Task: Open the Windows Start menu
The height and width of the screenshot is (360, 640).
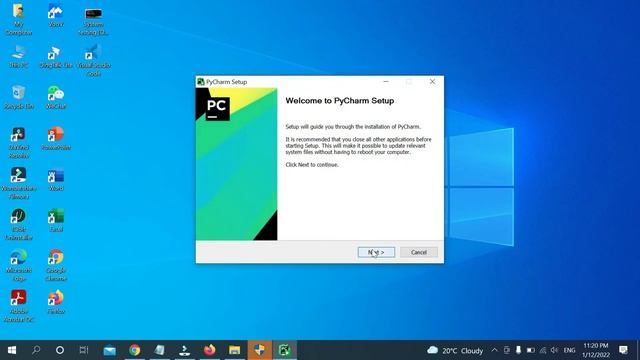Action: pyautogui.click(x=12, y=350)
